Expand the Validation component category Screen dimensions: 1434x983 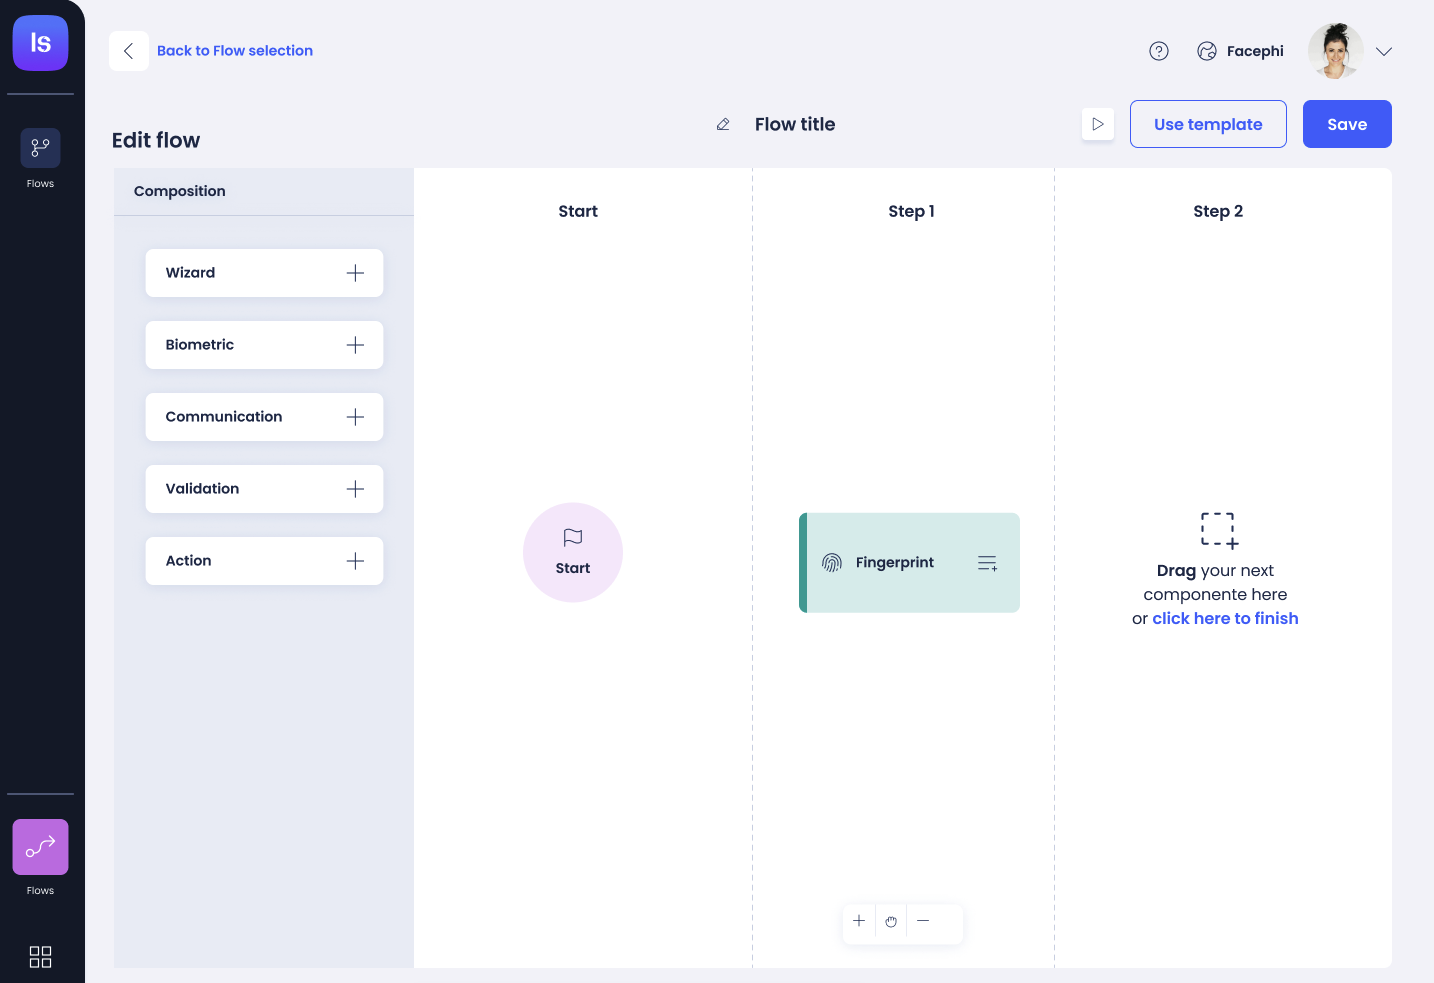(x=355, y=488)
